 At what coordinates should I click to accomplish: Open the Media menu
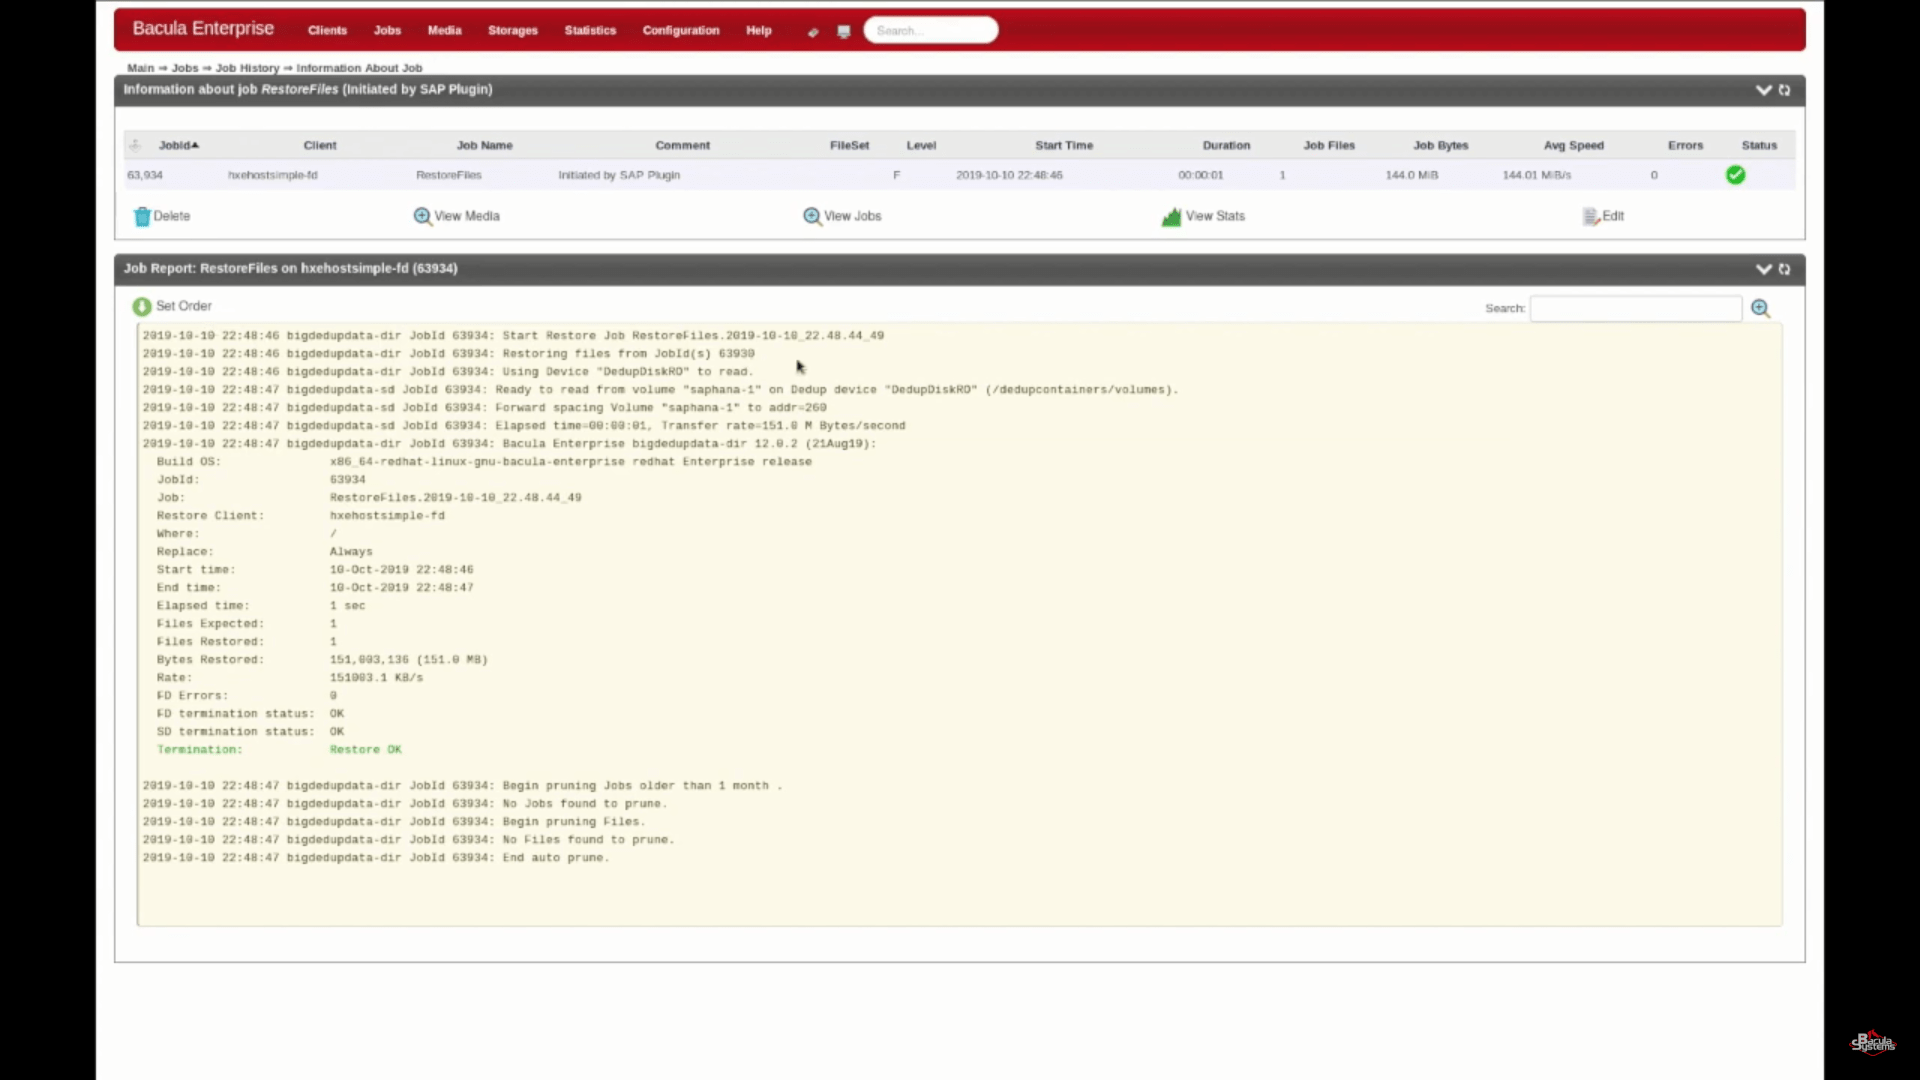444,30
